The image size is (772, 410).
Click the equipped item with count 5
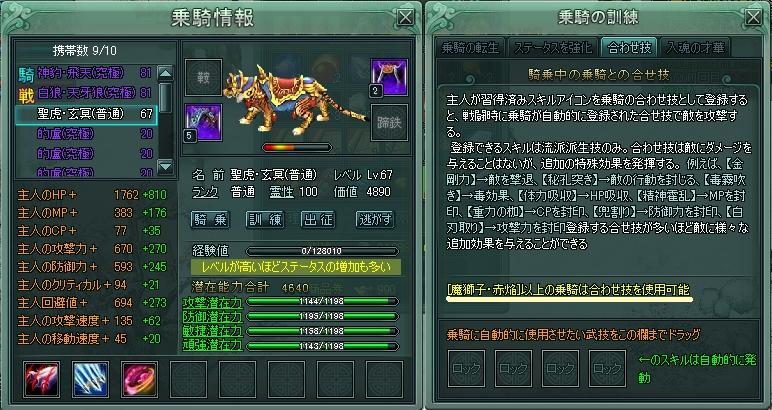203,122
